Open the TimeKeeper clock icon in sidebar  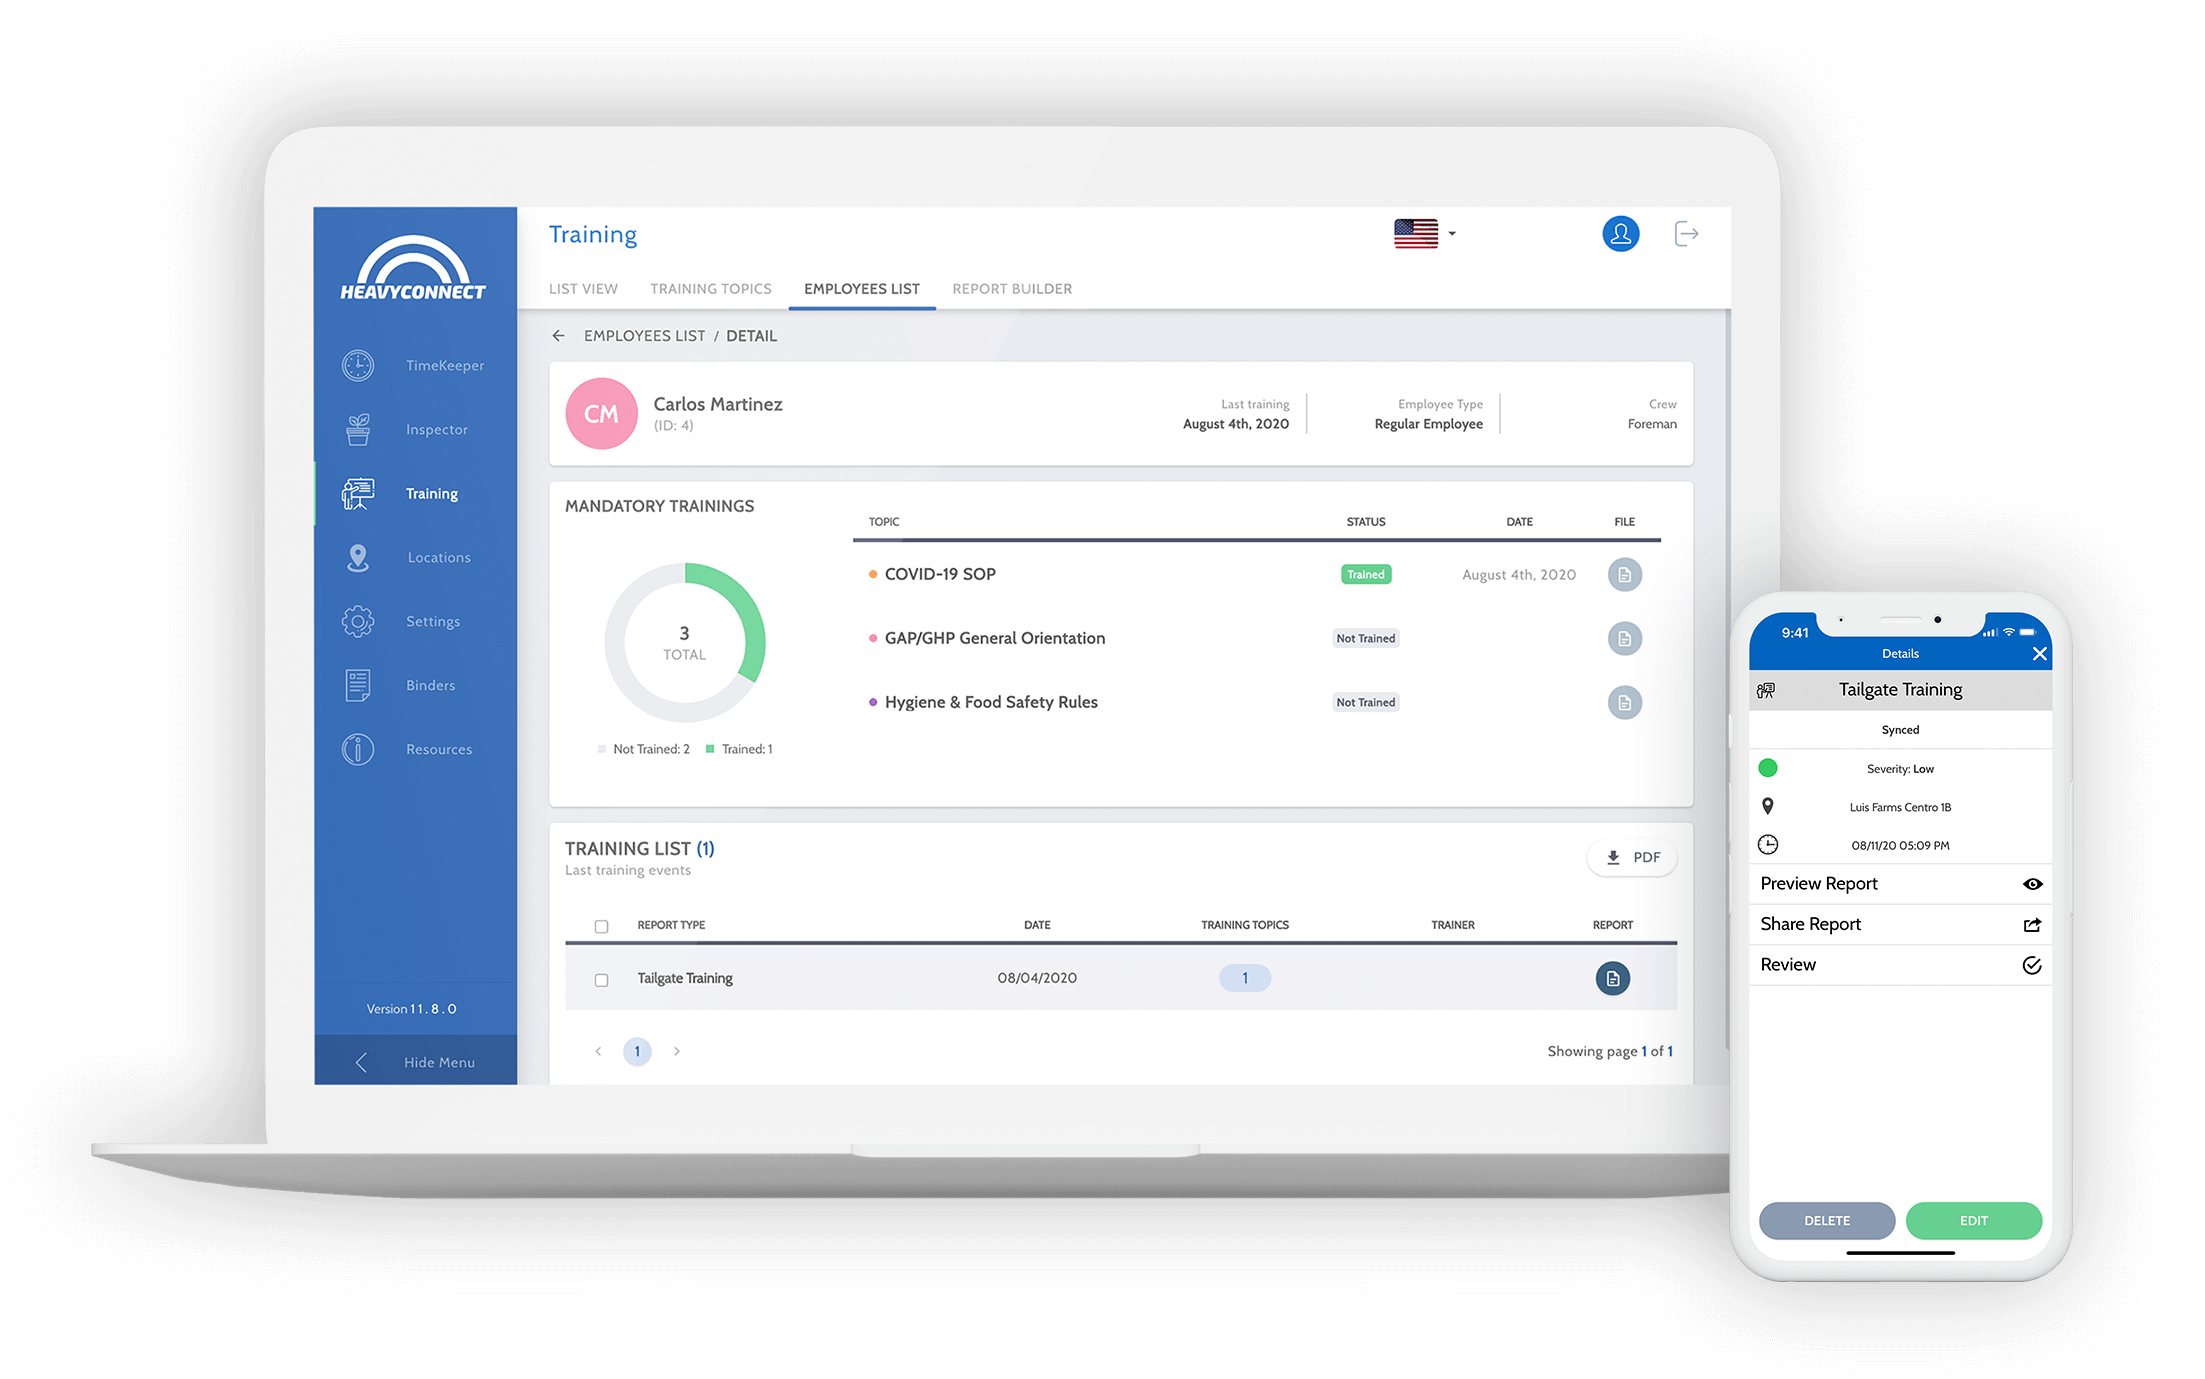coord(358,366)
